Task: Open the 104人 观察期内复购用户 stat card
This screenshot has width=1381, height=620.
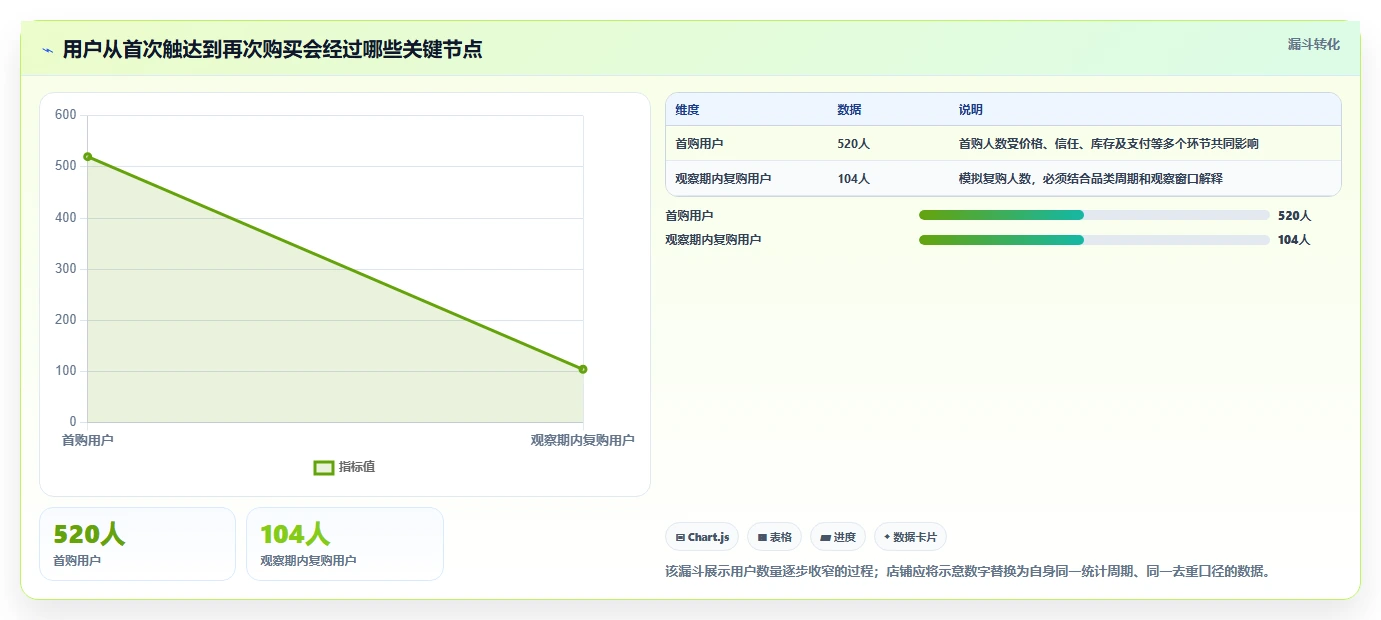Action: (344, 544)
